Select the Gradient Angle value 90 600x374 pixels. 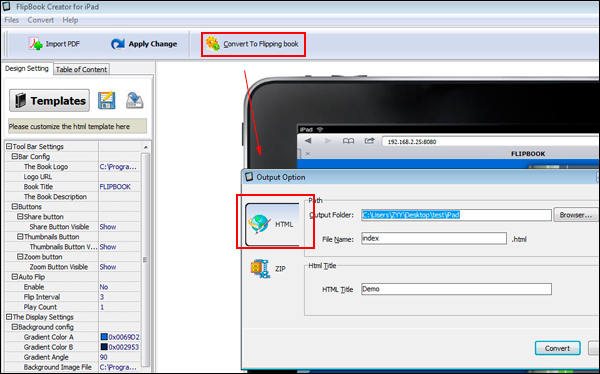(104, 357)
